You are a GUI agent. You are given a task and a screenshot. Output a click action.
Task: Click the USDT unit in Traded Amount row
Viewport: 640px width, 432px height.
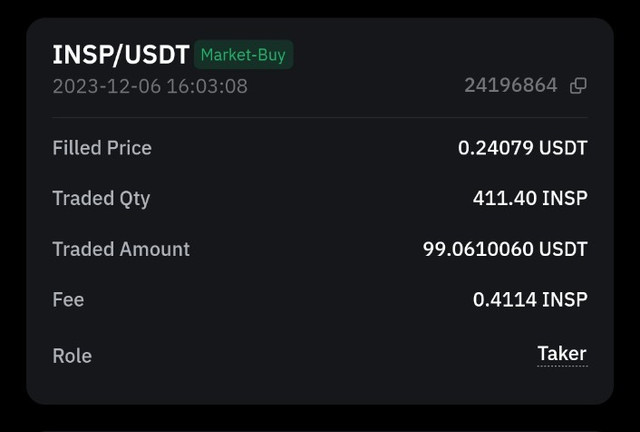pyautogui.click(x=563, y=249)
